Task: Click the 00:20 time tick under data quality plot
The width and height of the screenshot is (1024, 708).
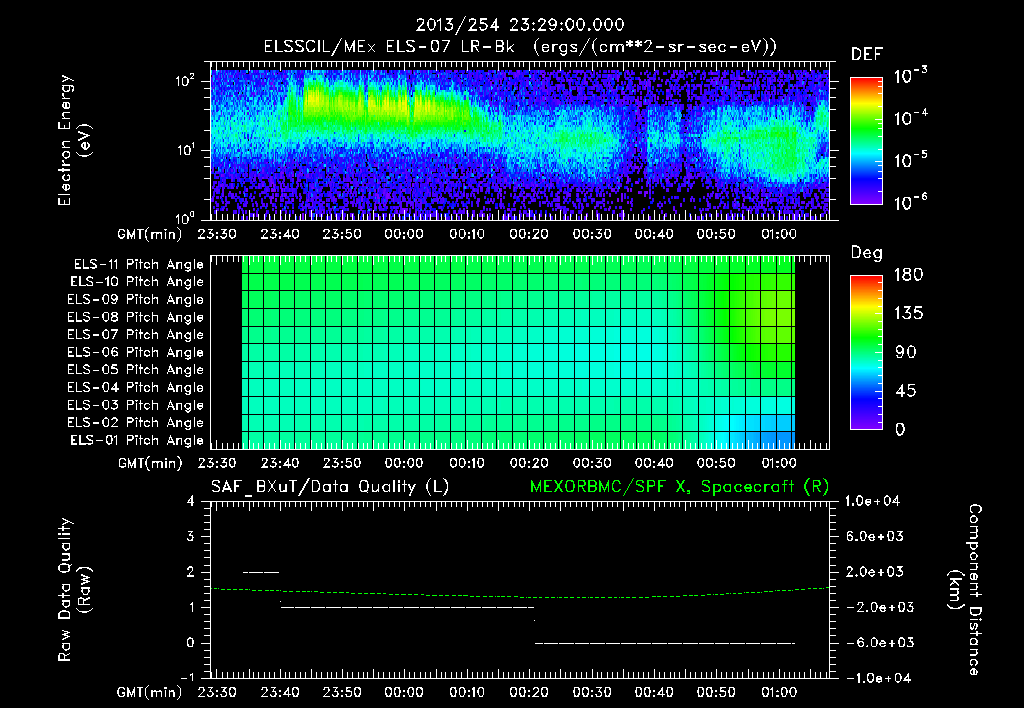Action: pos(528,692)
